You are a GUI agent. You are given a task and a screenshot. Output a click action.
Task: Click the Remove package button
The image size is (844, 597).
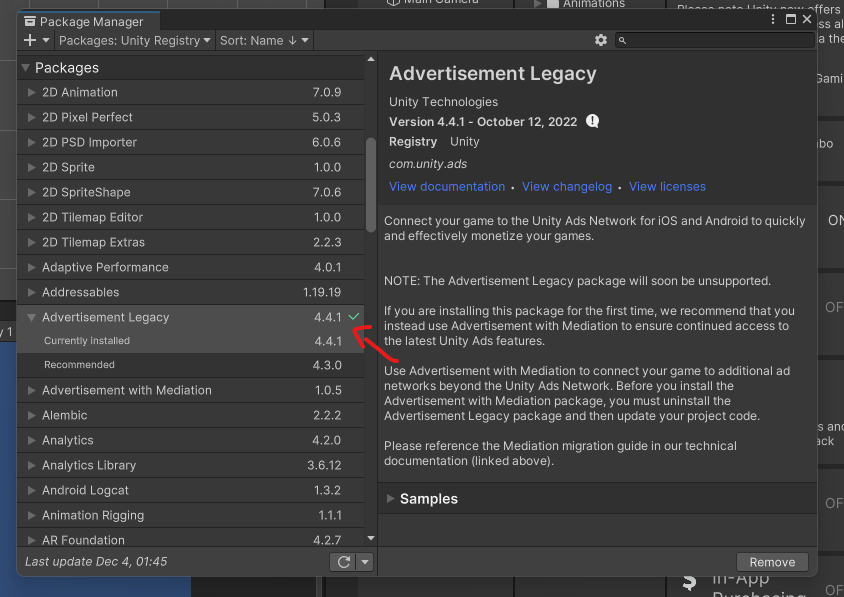[x=772, y=562]
